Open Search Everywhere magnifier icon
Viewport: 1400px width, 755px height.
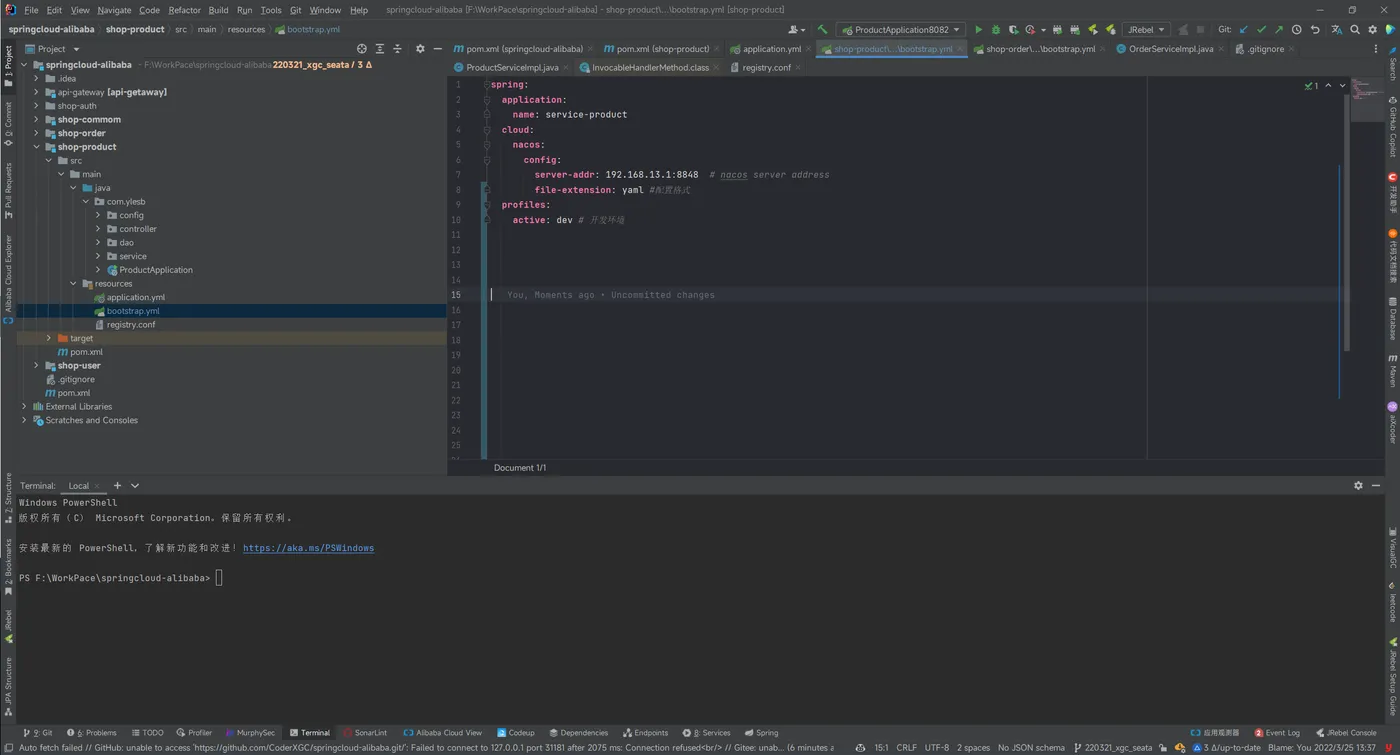(x=1355, y=30)
